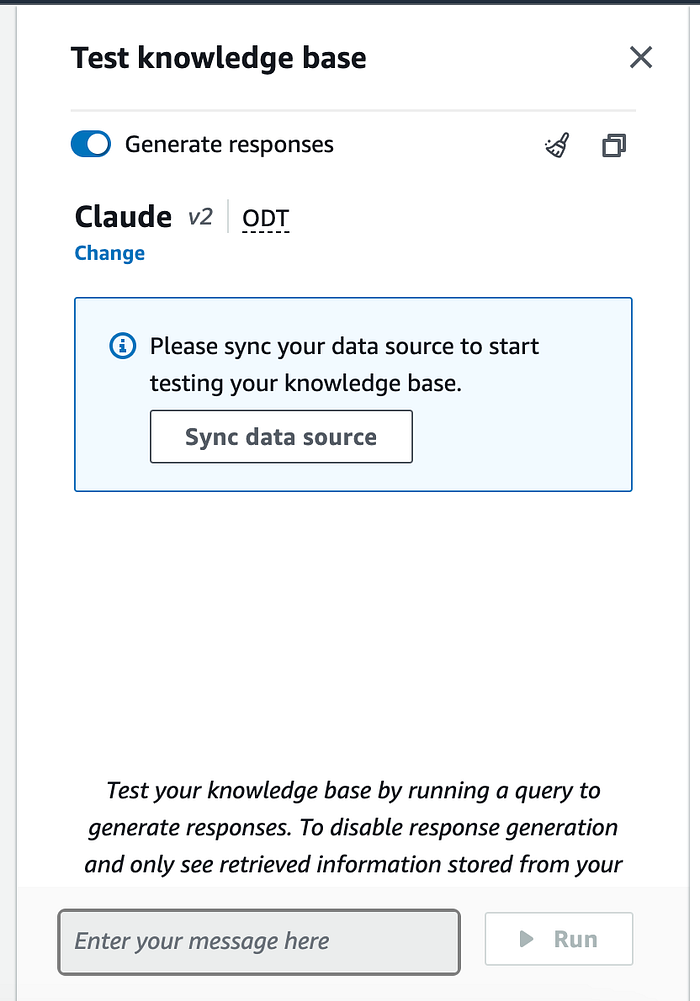Click the Sync data source button
This screenshot has height=1001, width=700.
[x=281, y=437]
